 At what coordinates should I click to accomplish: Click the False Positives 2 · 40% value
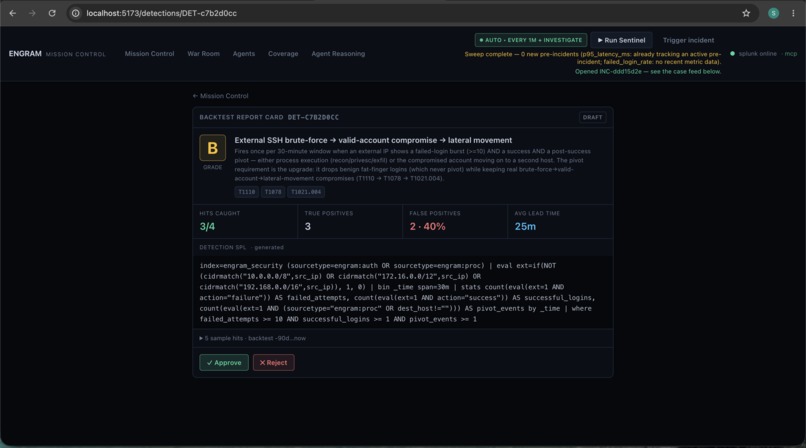428,227
